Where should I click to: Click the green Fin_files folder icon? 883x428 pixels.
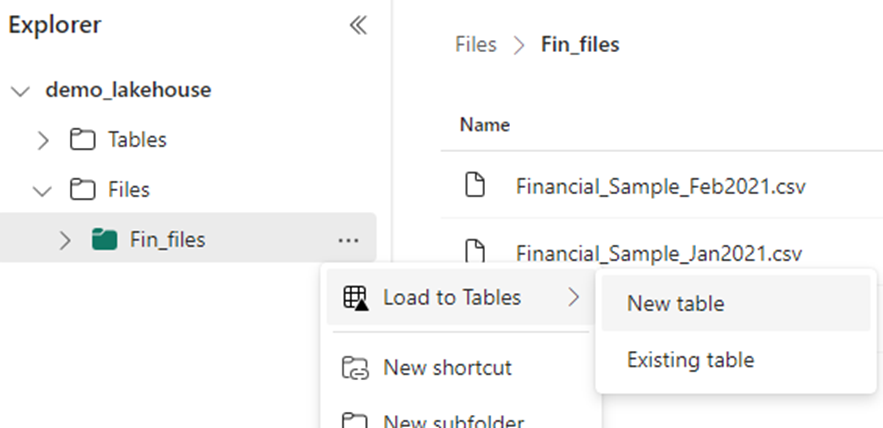[x=104, y=240]
